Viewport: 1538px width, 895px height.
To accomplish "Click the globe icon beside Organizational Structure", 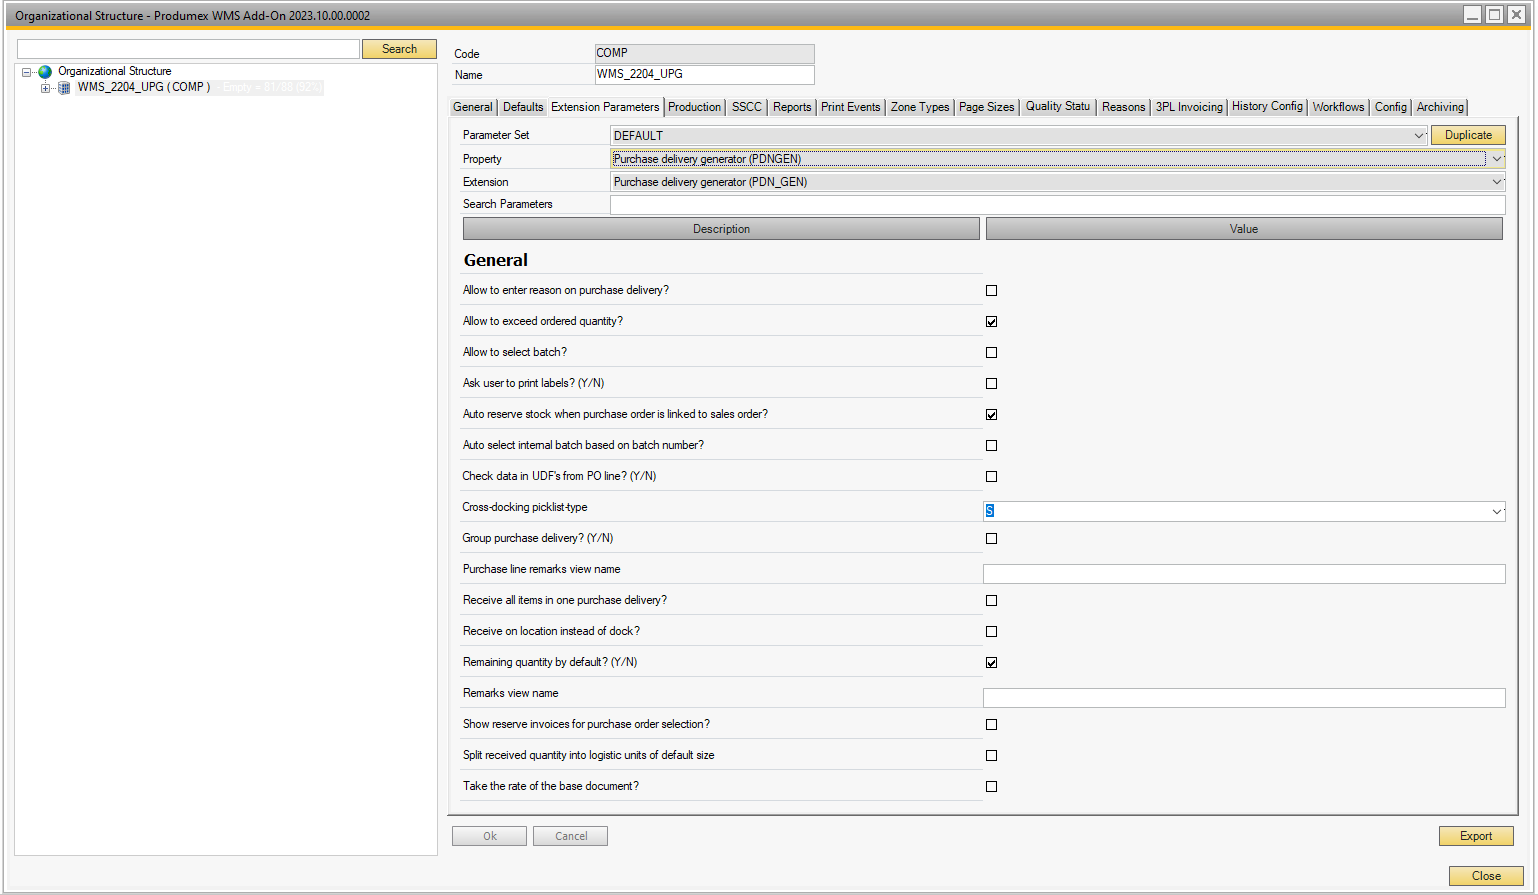I will point(45,72).
